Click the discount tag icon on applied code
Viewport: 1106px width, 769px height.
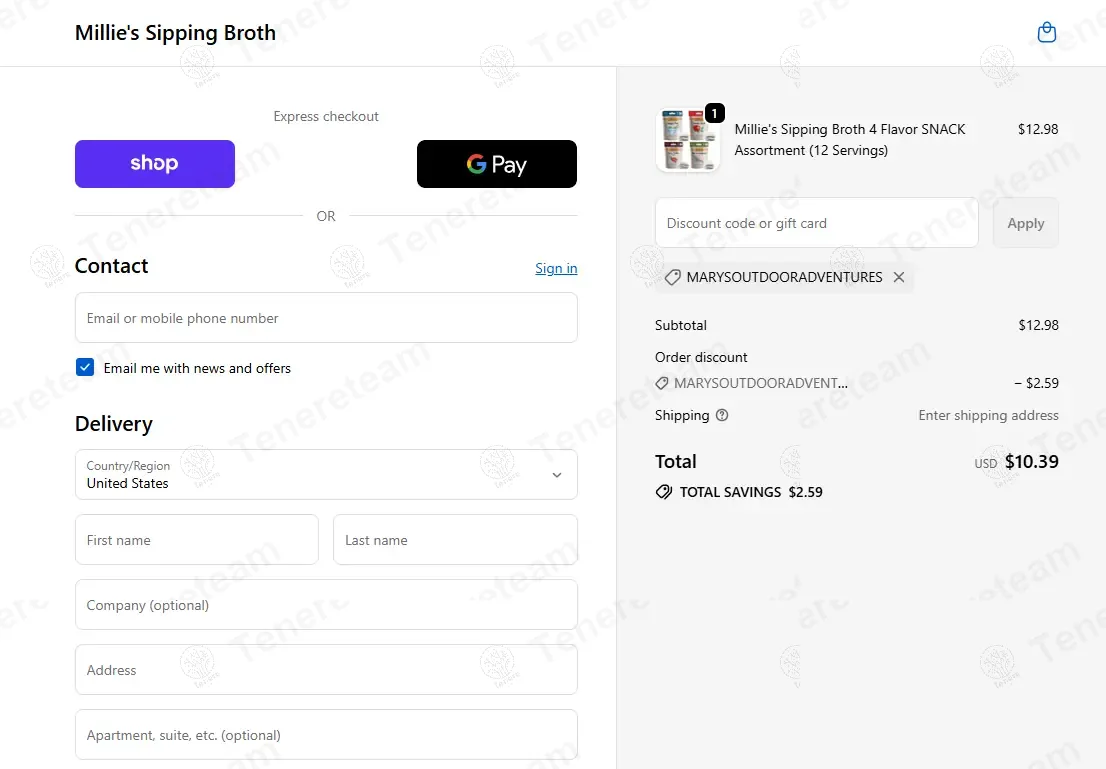(673, 278)
